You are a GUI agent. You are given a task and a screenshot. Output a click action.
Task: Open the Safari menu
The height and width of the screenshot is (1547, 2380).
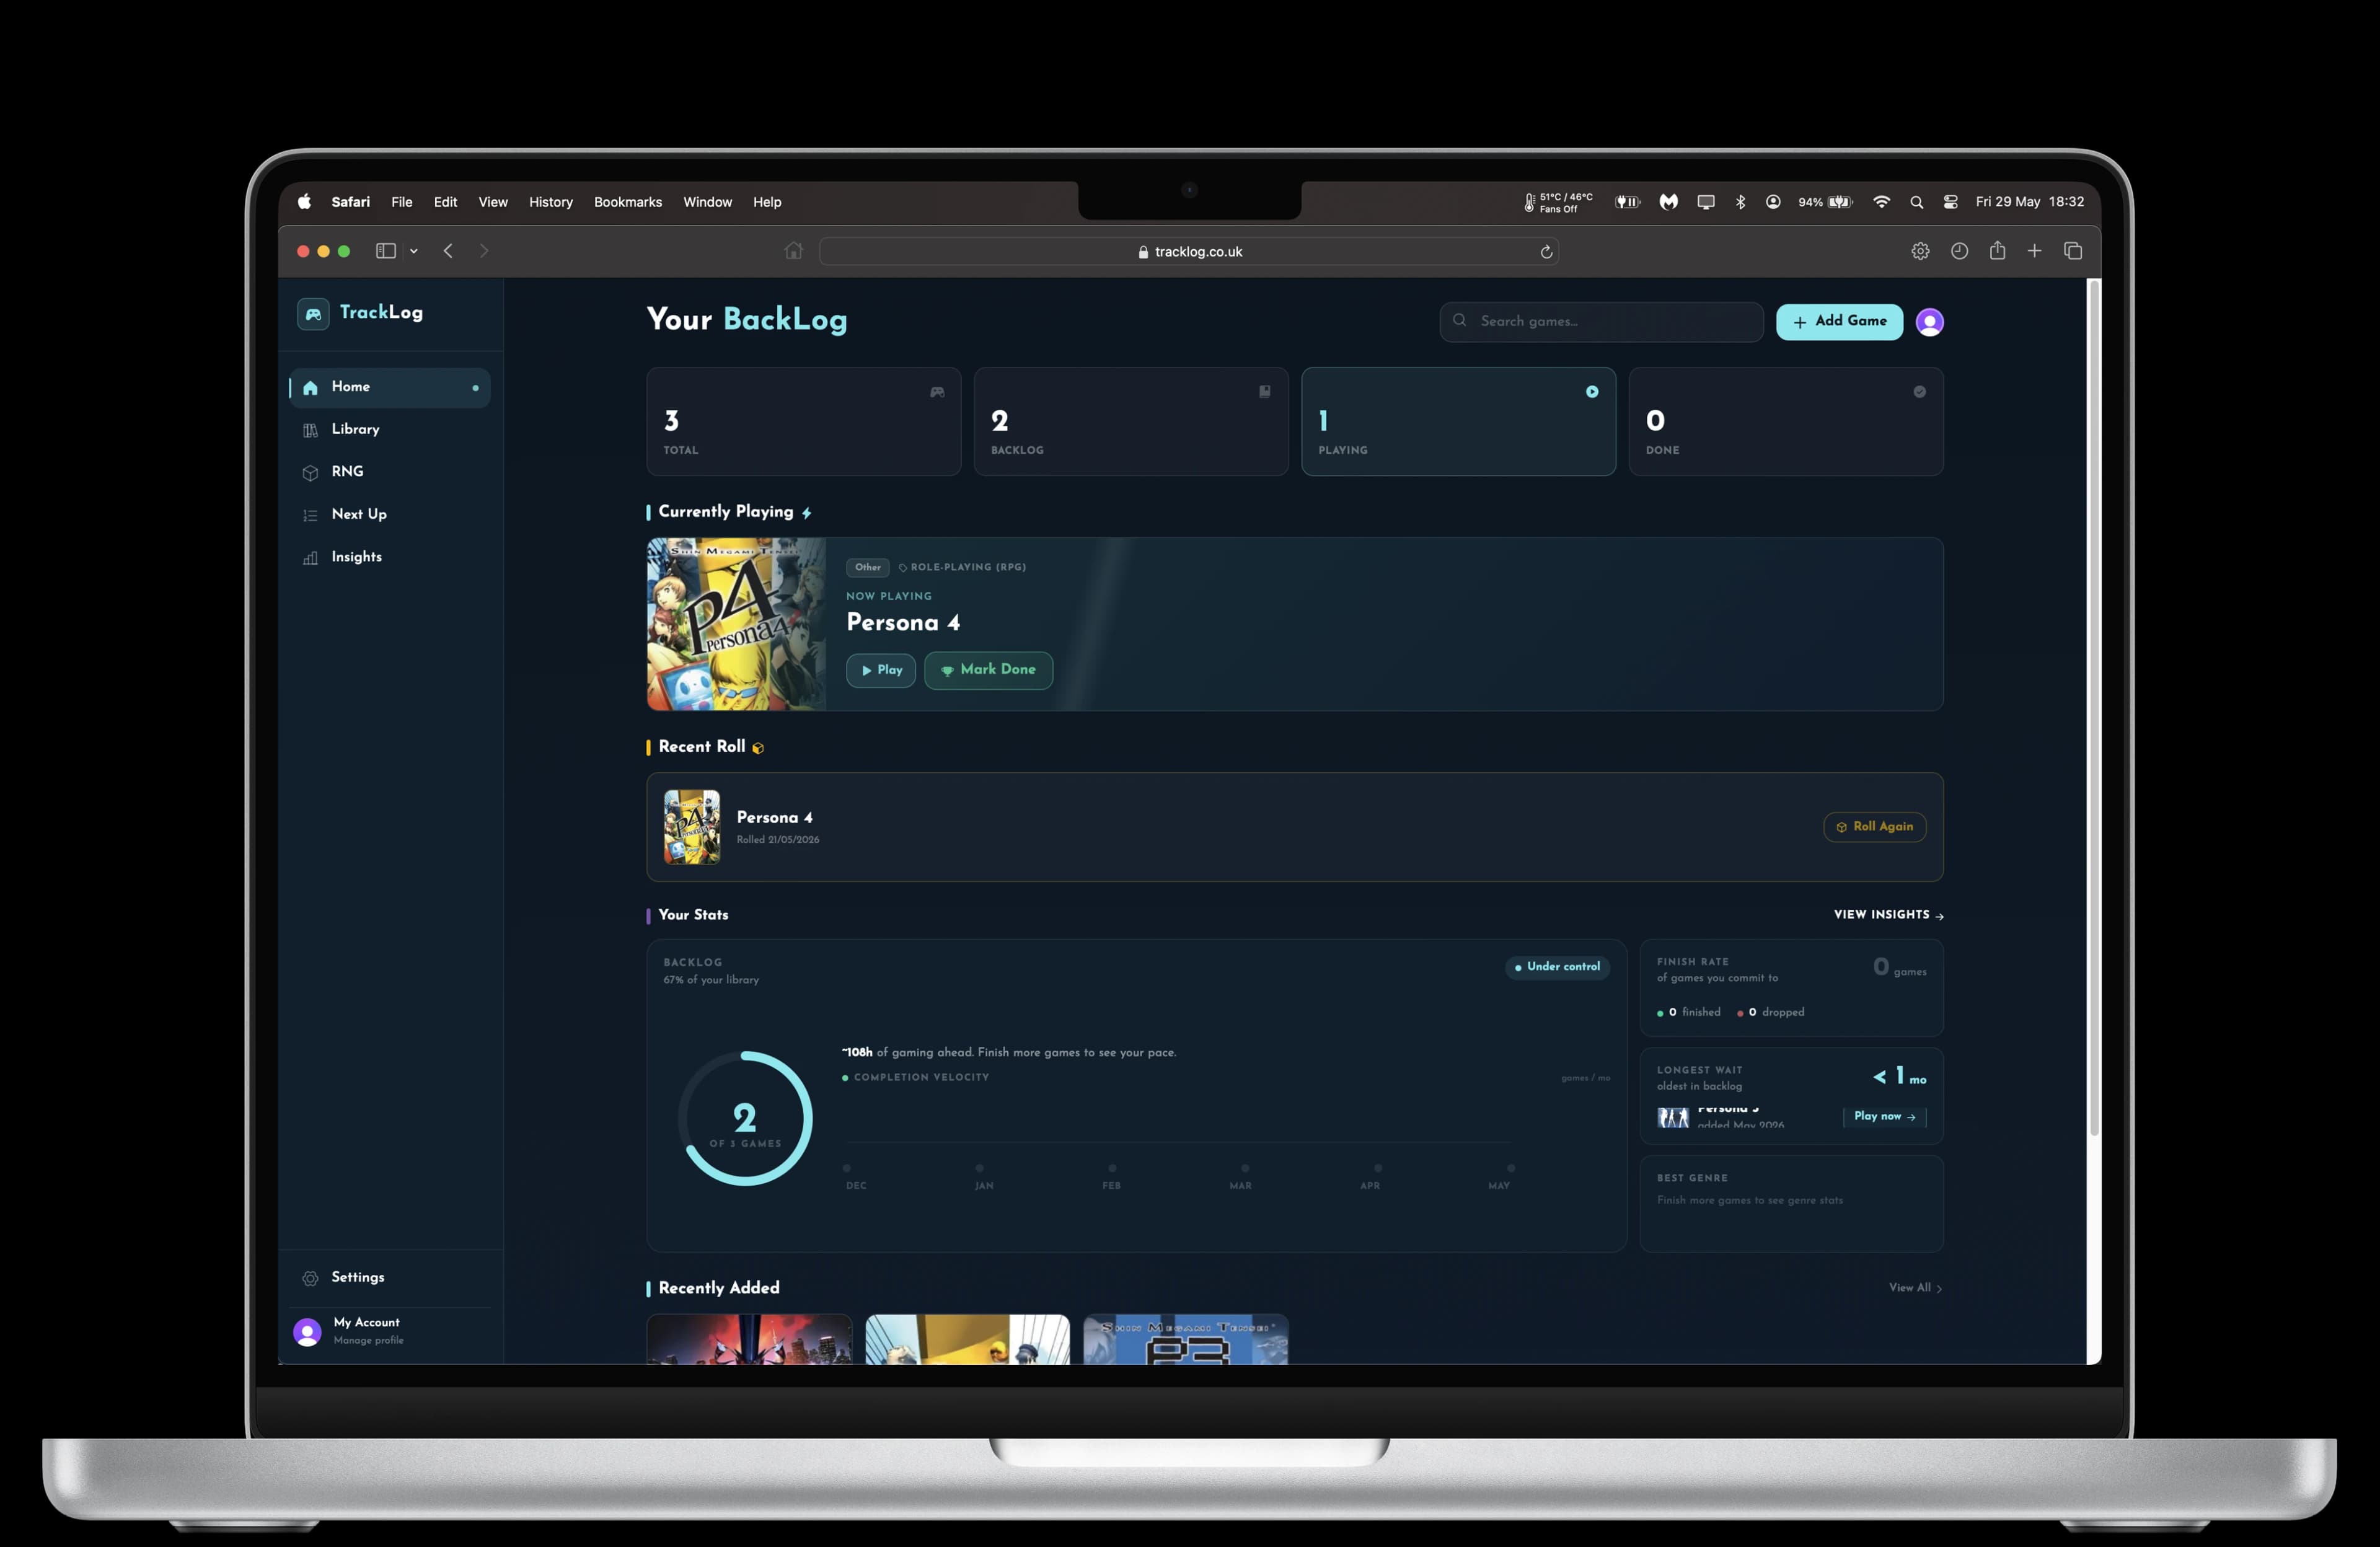[351, 202]
